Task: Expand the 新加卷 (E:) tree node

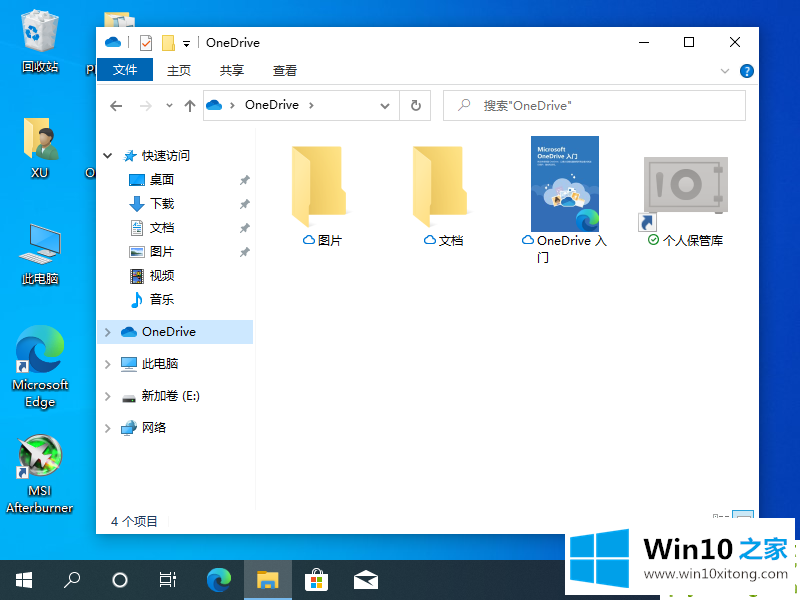Action: point(108,396)
